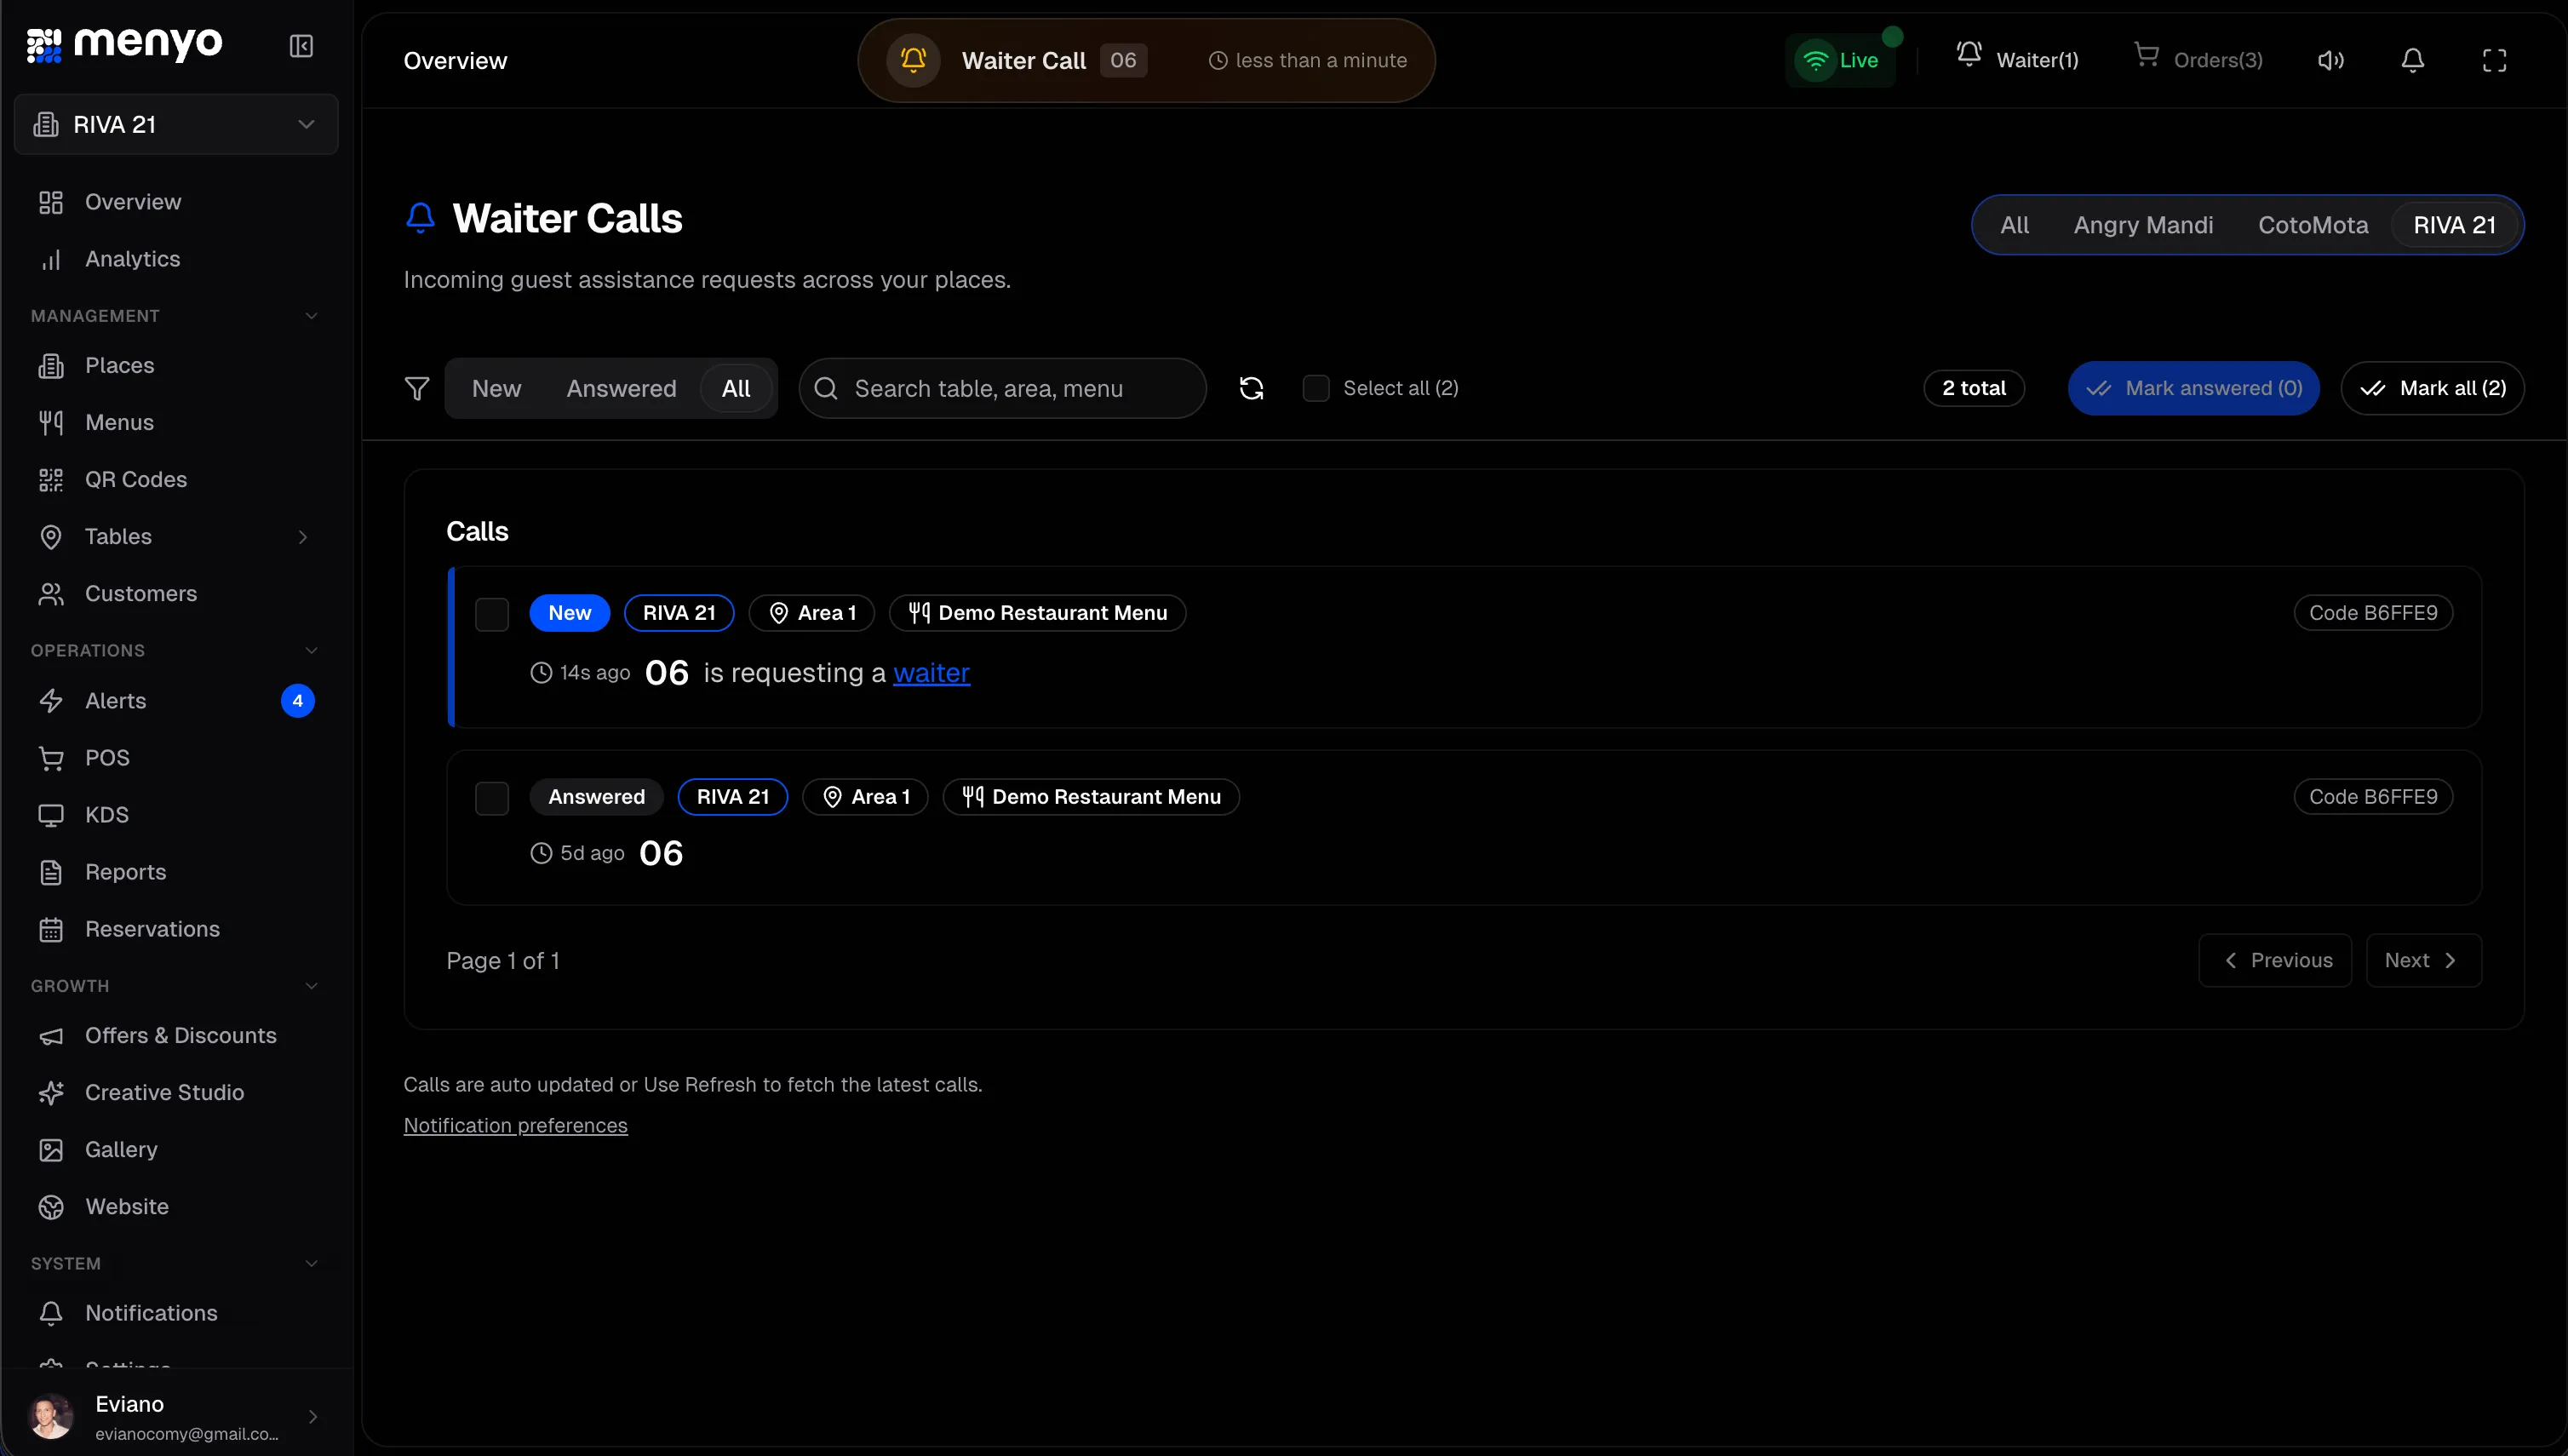Click Area 1 tag on New call

[812, 613]
